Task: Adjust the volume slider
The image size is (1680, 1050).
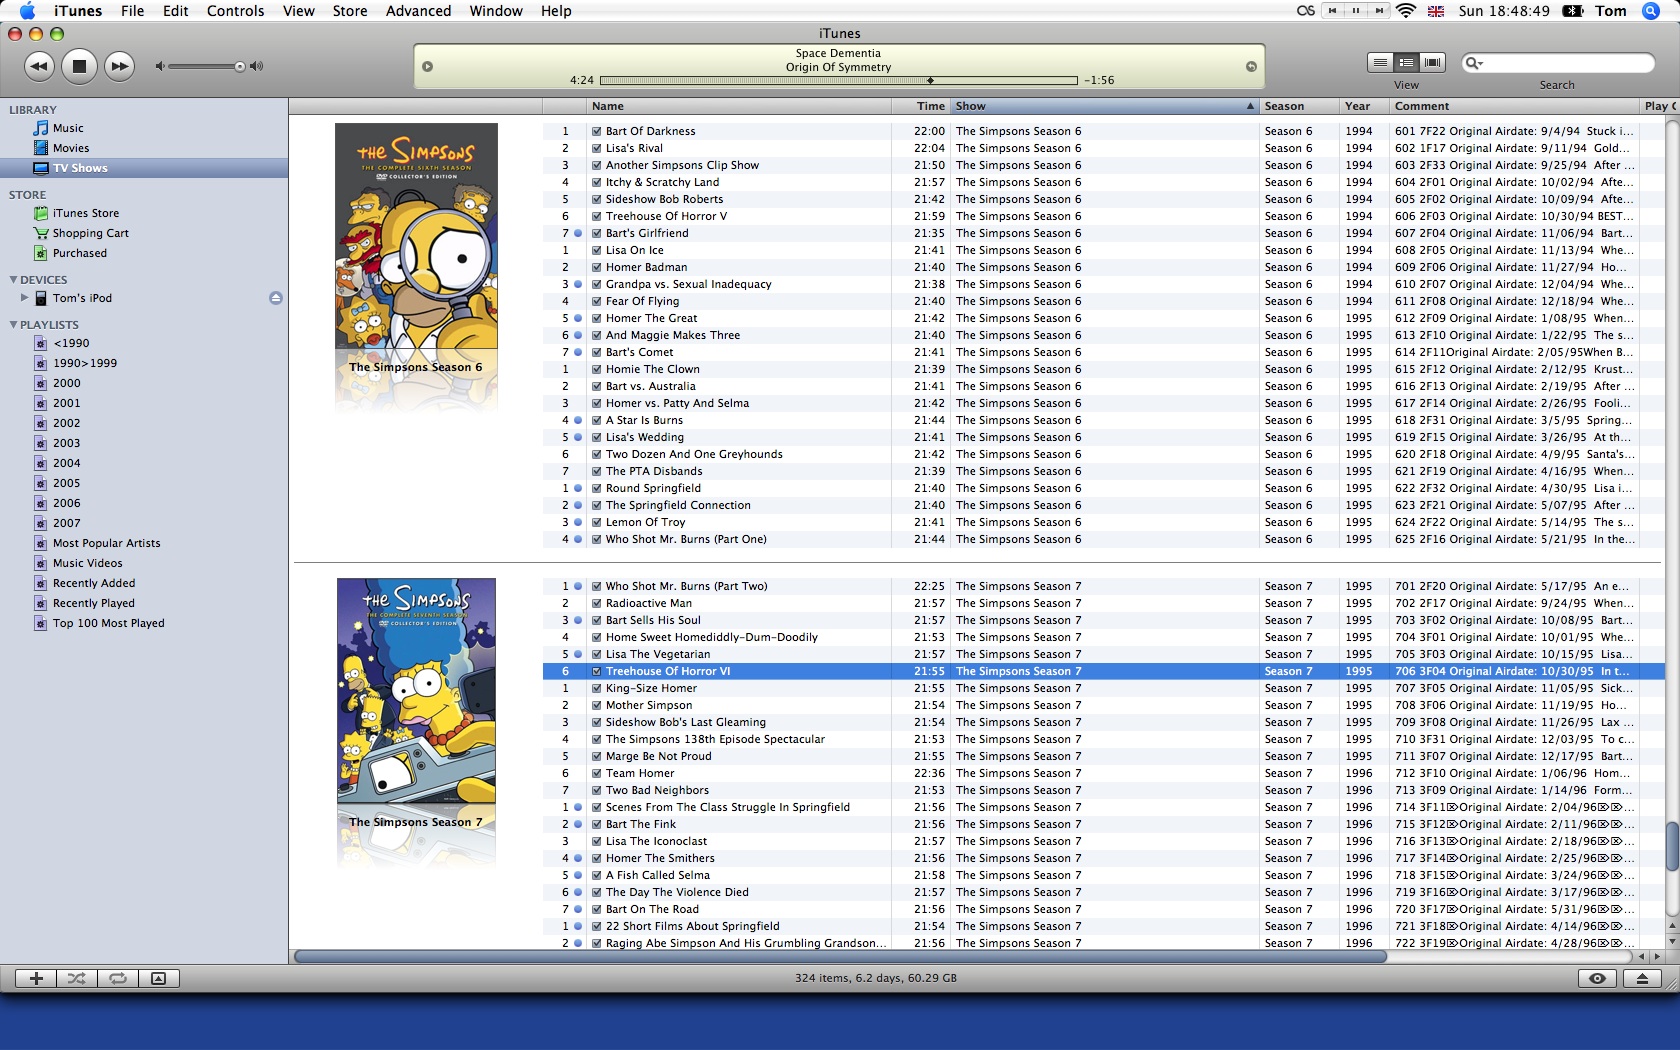Action: [x=207, y=67]
